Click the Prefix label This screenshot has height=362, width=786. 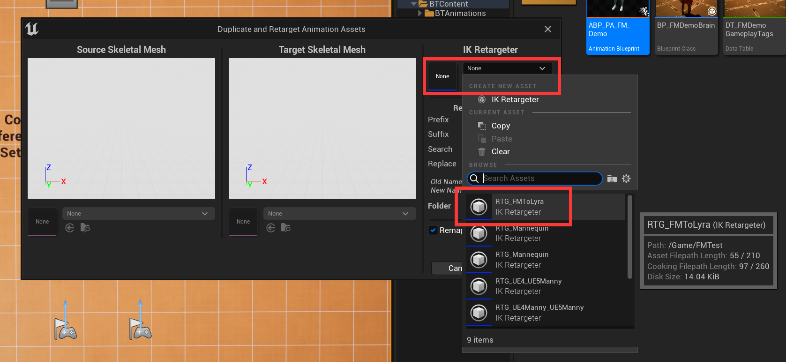tap(438, 120)
